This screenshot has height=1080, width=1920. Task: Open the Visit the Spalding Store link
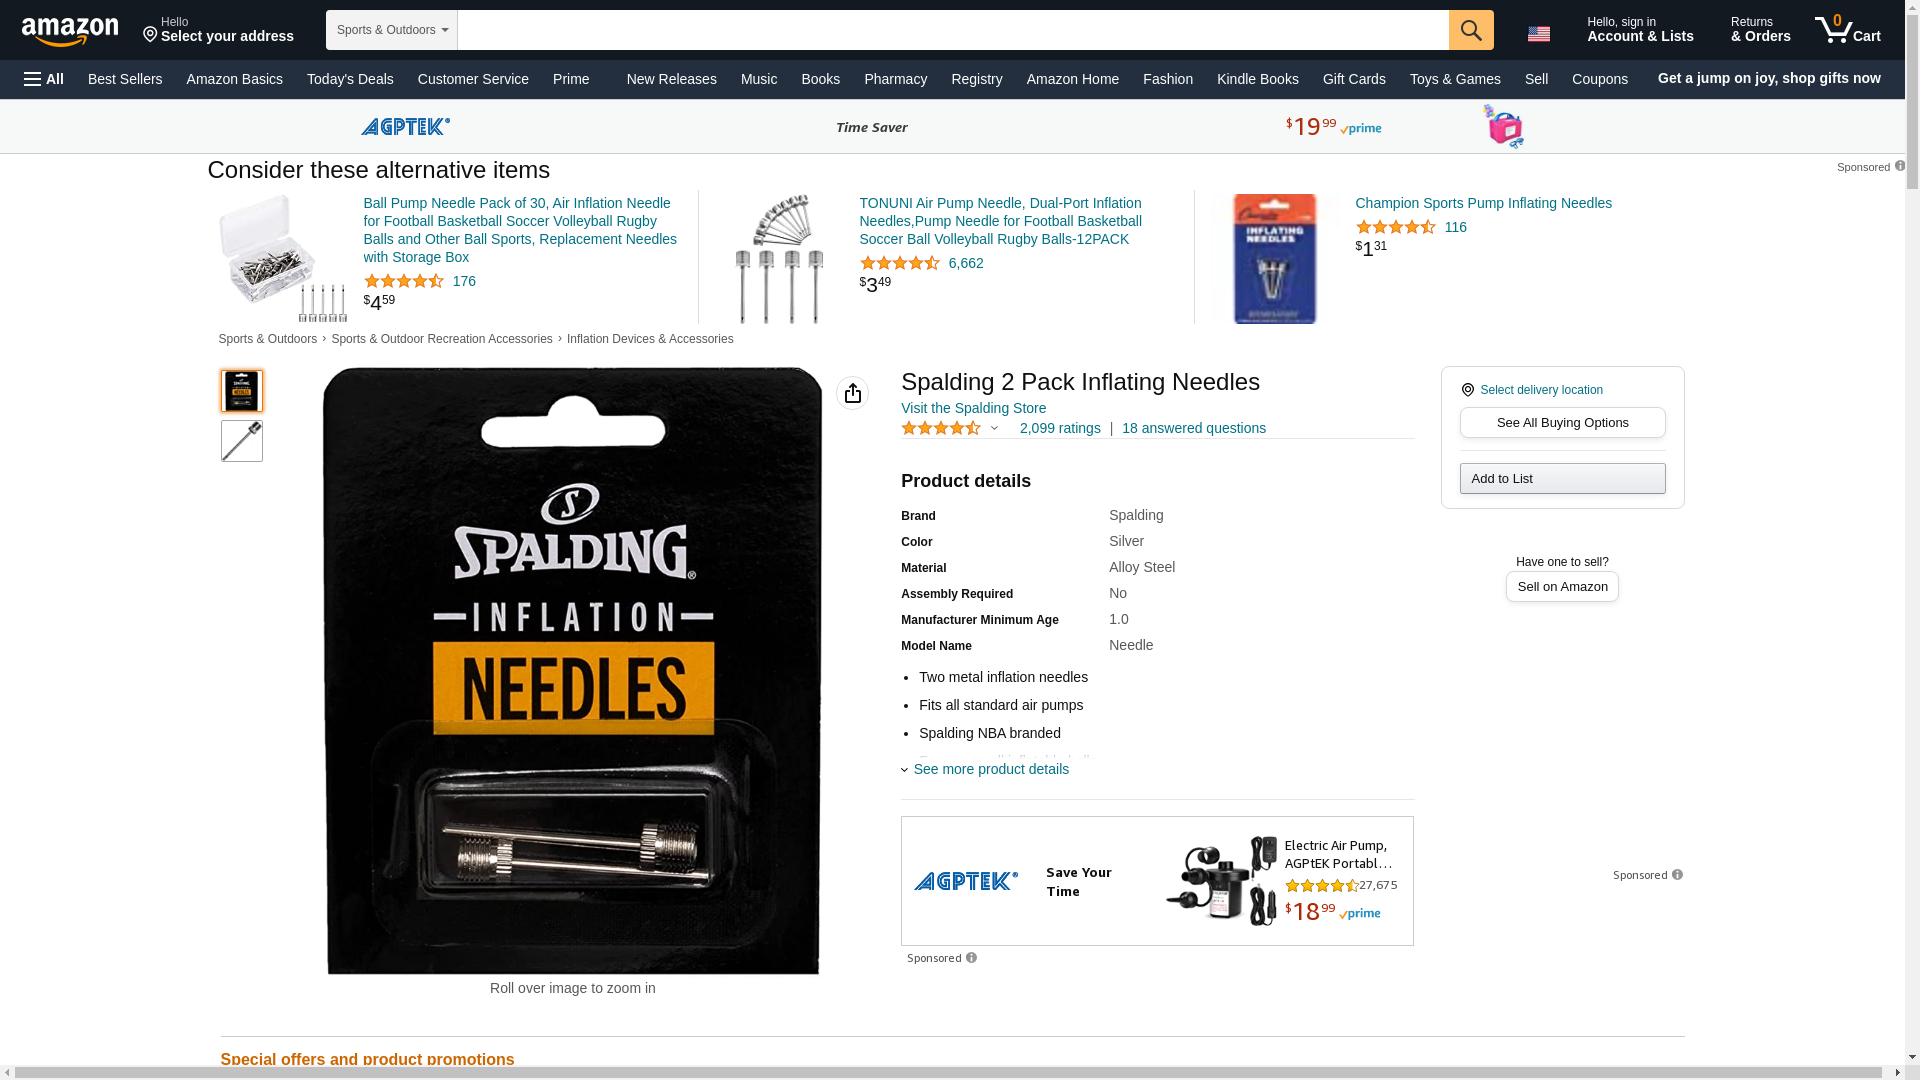(973, 408)
